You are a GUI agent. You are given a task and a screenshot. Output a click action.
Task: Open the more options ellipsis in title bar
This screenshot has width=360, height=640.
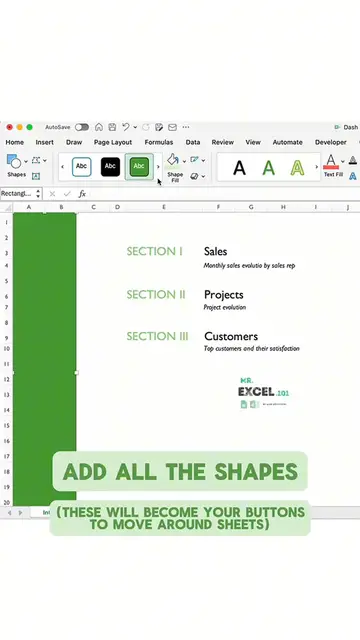point(186,127)
